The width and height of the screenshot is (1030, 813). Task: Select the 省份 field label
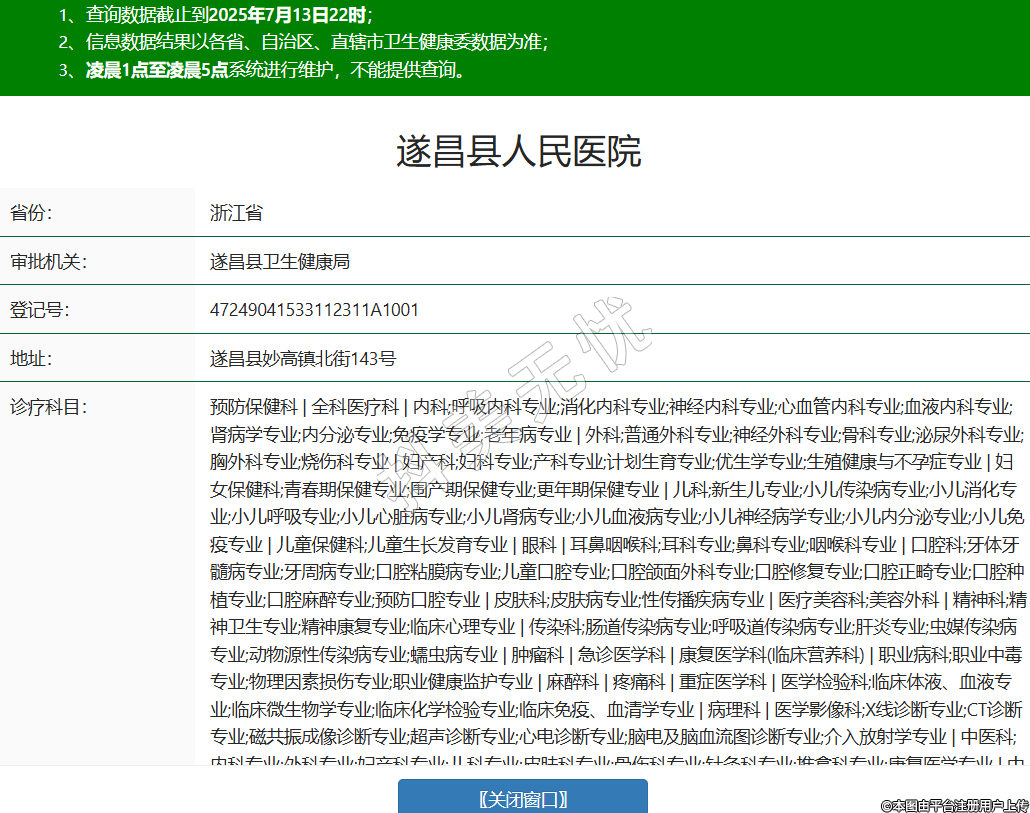click(31, 213)
